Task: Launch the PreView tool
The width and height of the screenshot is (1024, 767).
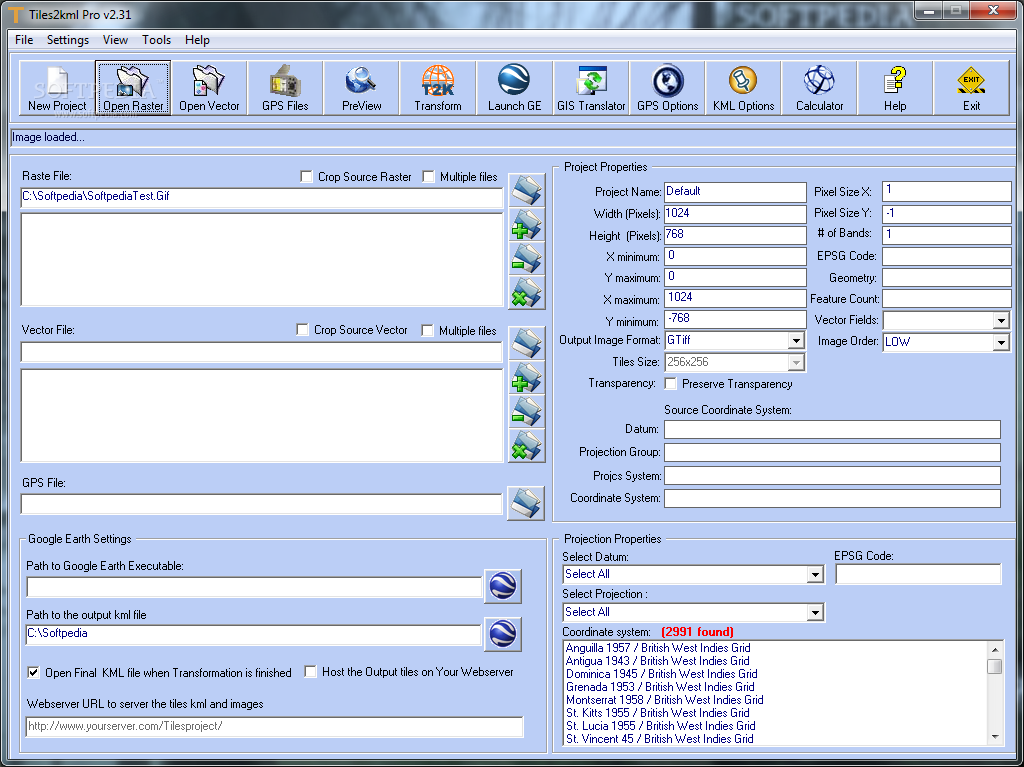Action: click(x=362, y=88)
